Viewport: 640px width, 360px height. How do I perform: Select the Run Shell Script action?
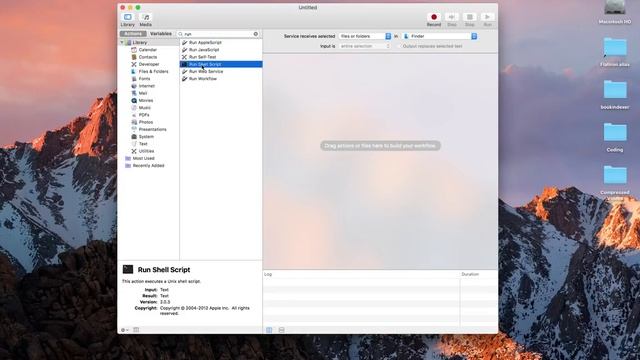tap(221, 64)
